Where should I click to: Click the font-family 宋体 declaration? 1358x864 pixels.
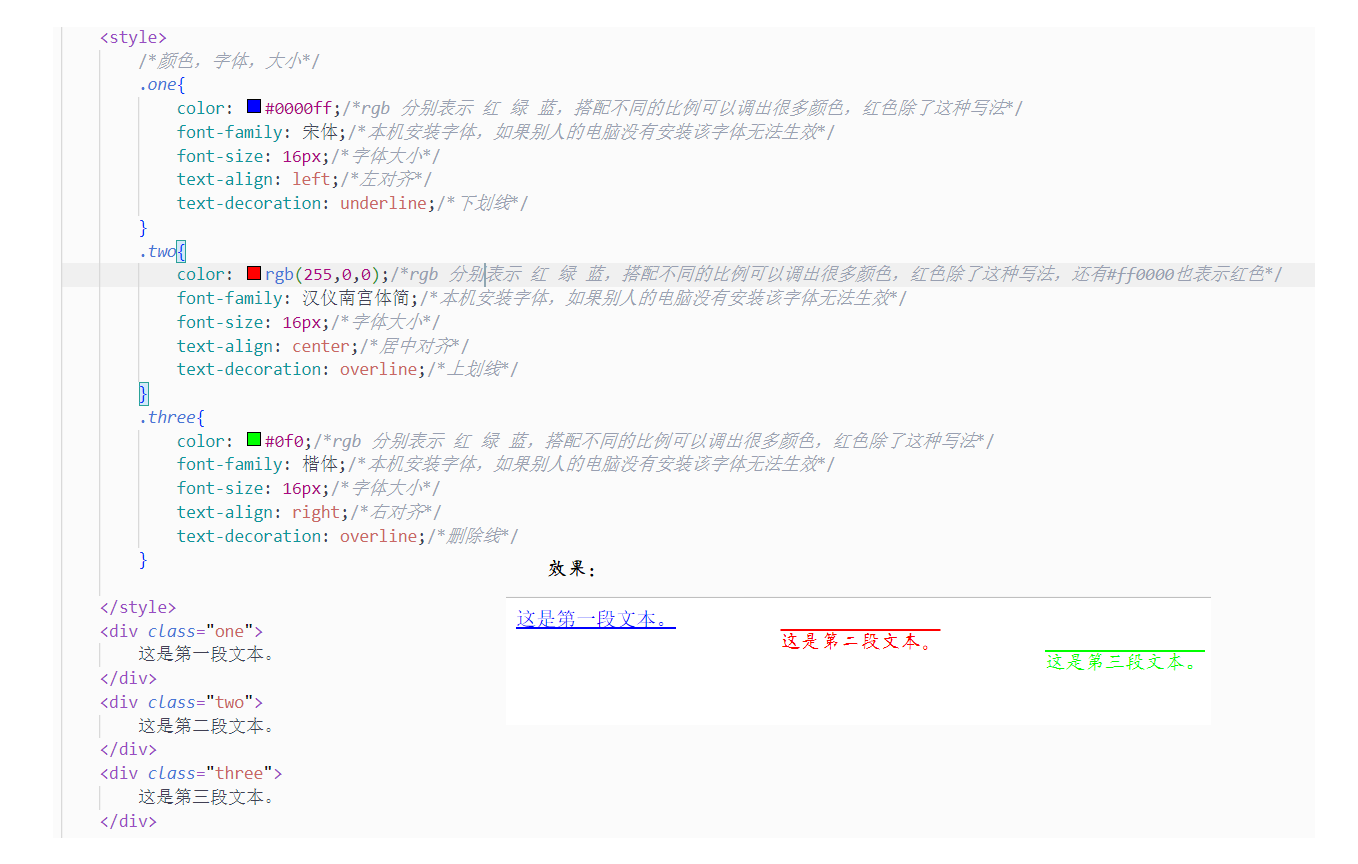[x=261, y=132]
